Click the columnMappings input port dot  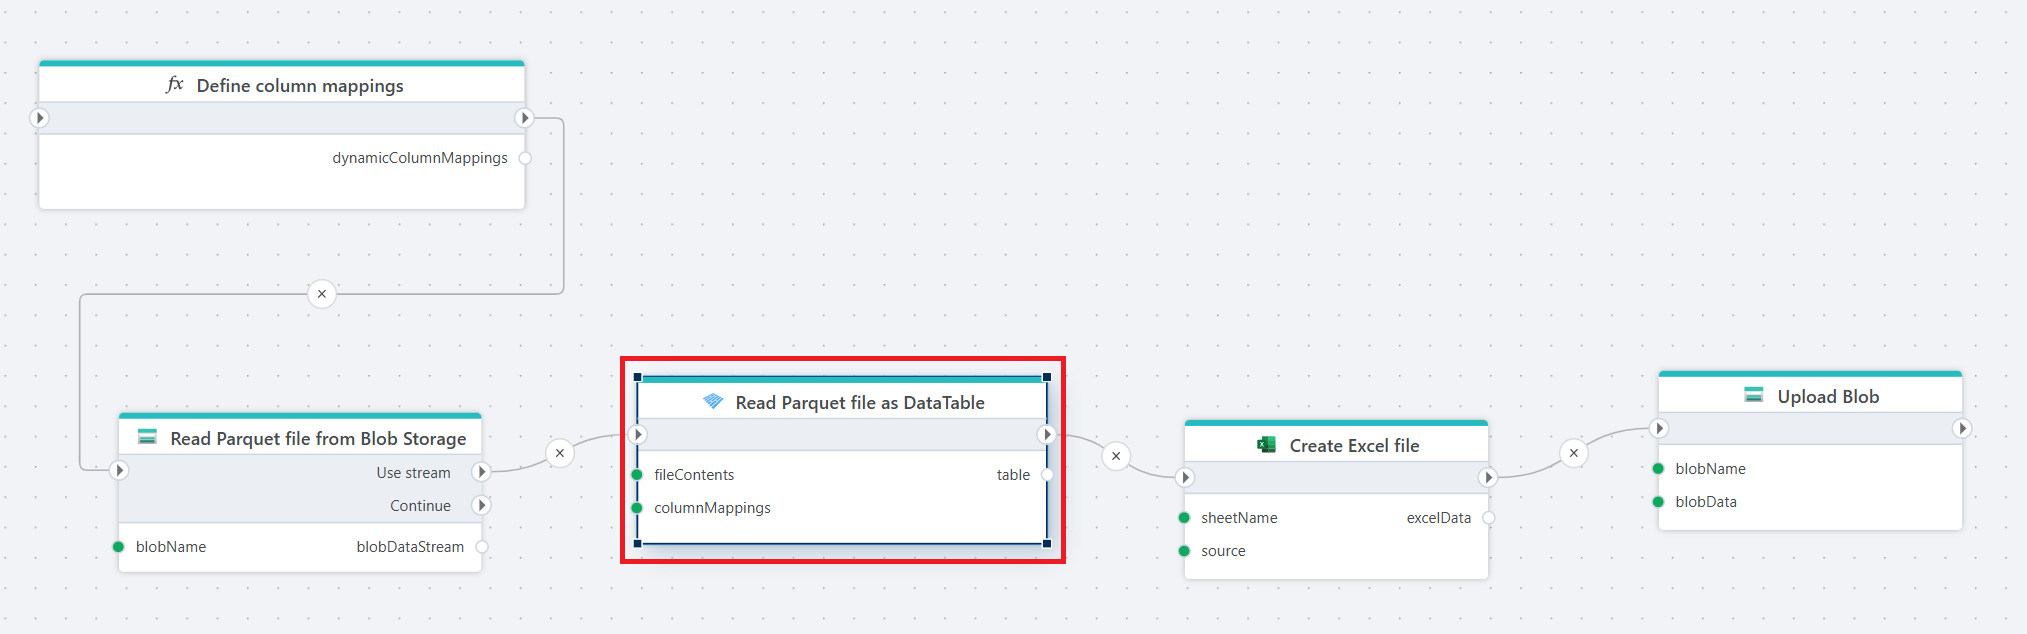click(637, 508)
